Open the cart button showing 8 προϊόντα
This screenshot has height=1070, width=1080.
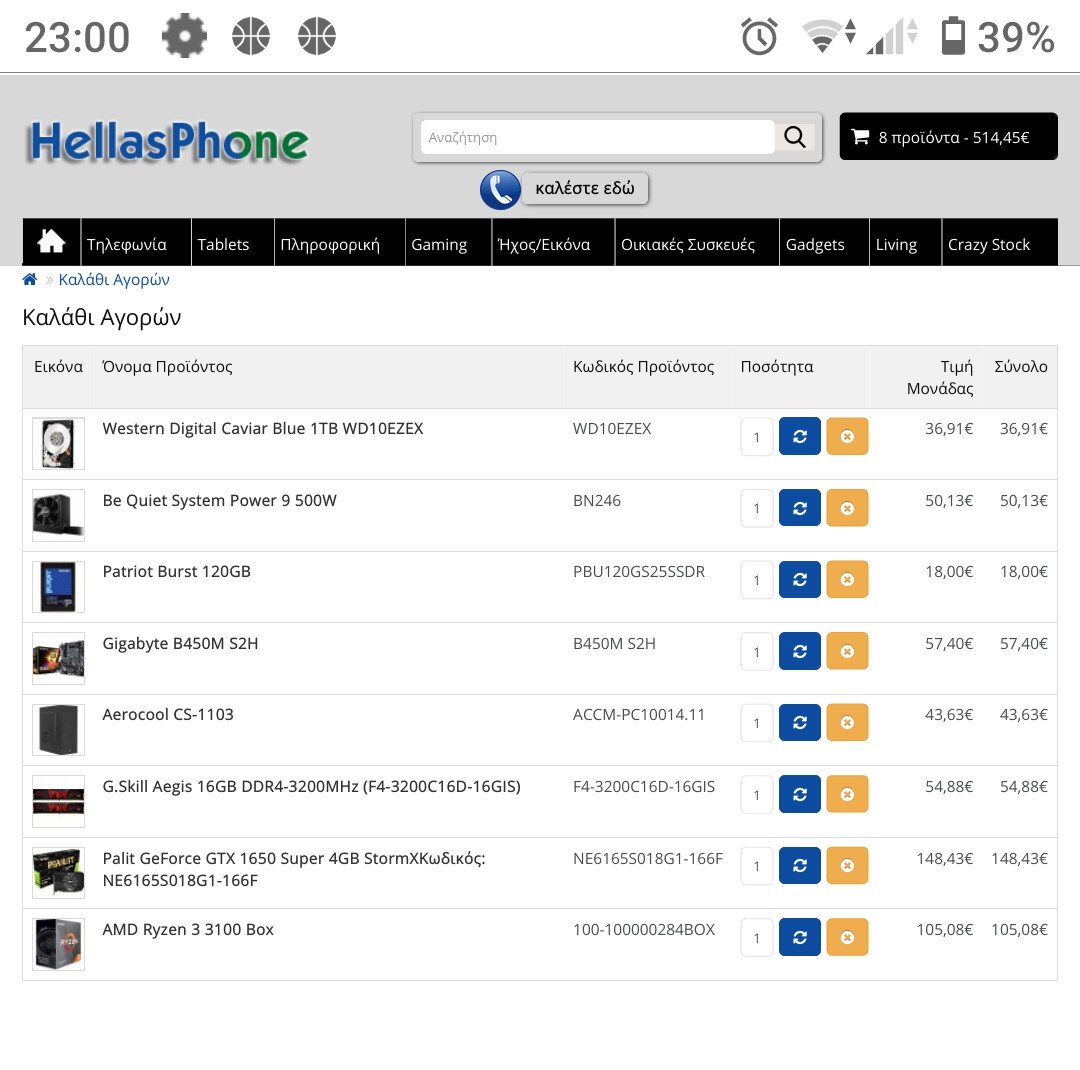coord(948,136)
